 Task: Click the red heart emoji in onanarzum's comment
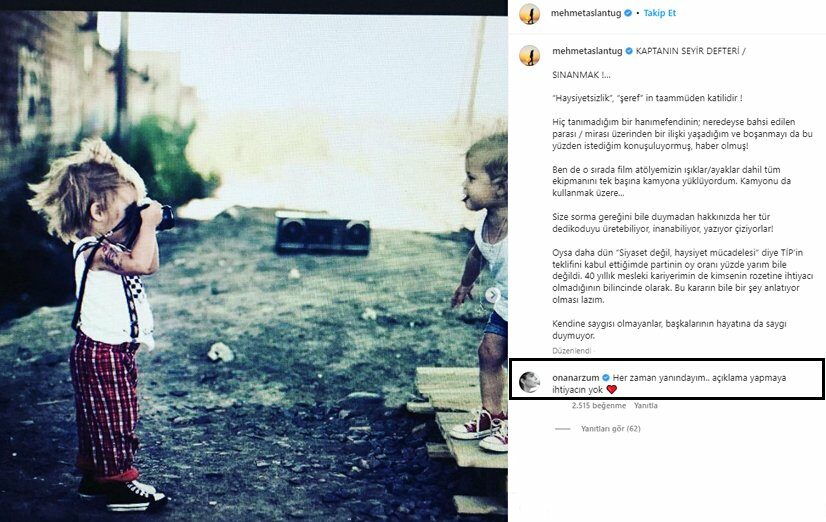pos(612,390)
